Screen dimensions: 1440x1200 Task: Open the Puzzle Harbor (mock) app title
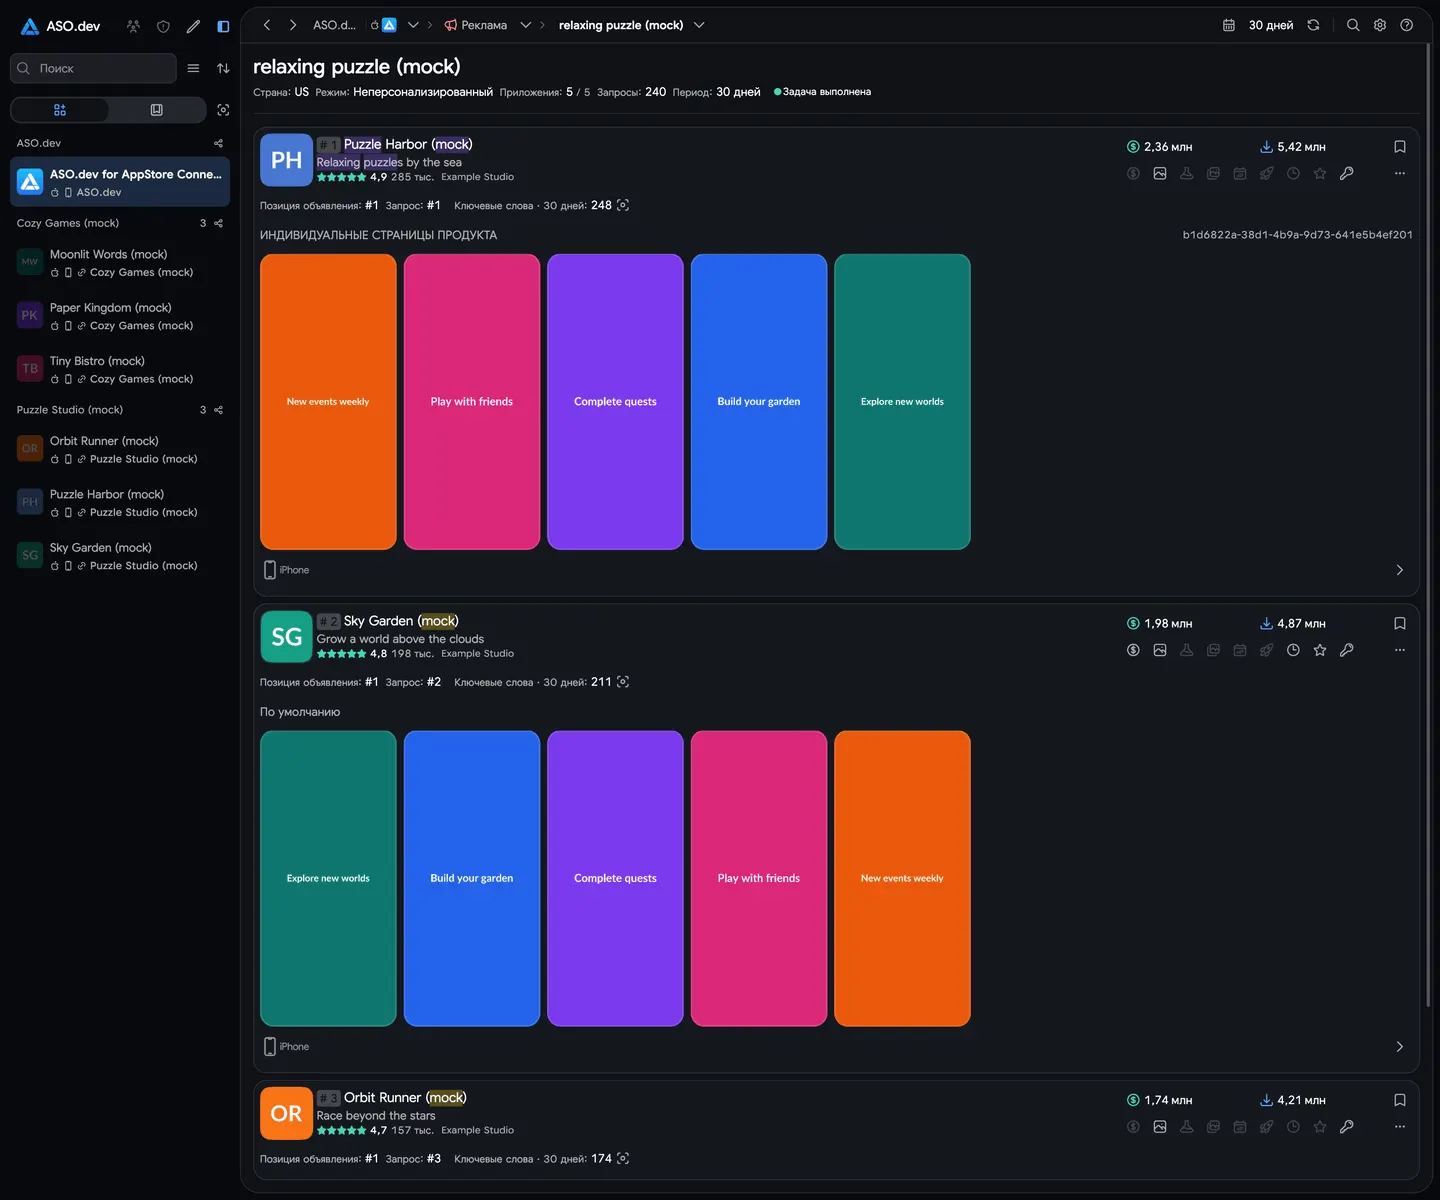(408, 144)
